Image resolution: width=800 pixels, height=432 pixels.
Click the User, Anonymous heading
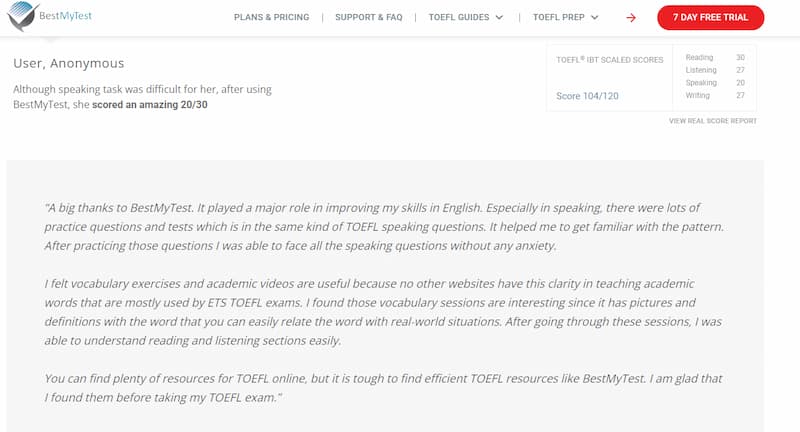pyautogui.click(x=69, y=63)
